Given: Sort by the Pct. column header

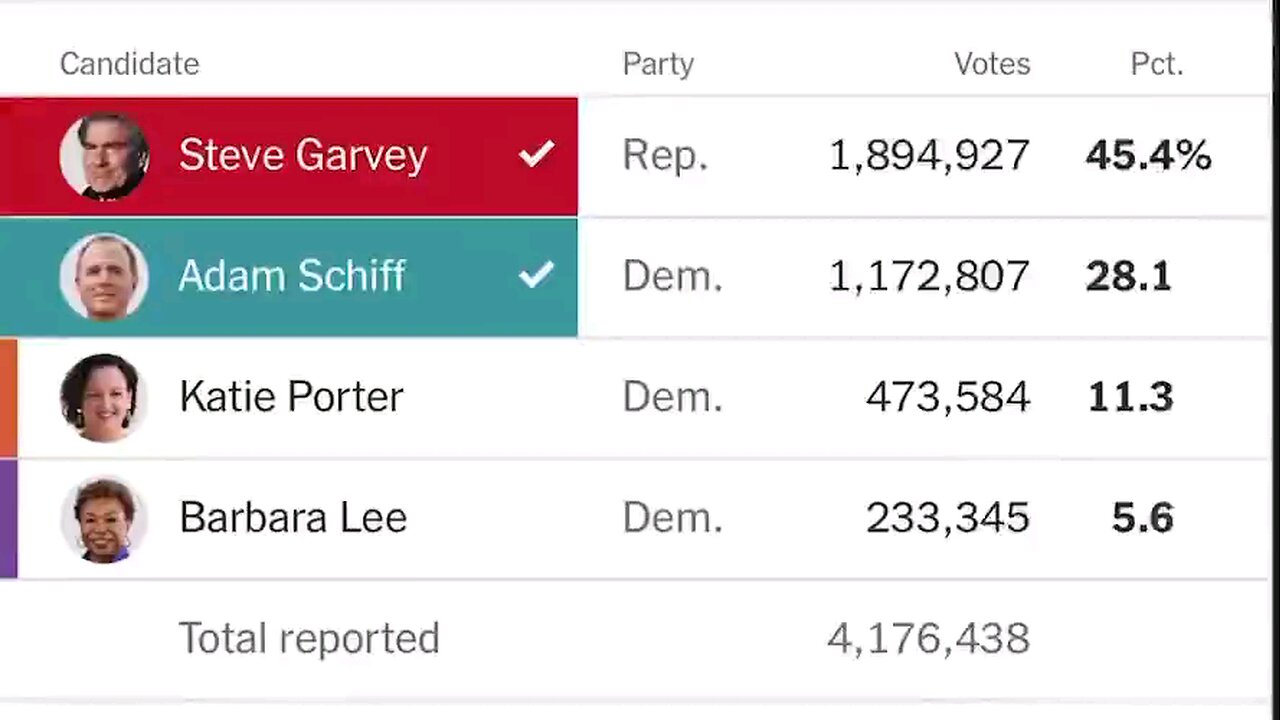Looking at the screenshot, I should click(1157, 64).
